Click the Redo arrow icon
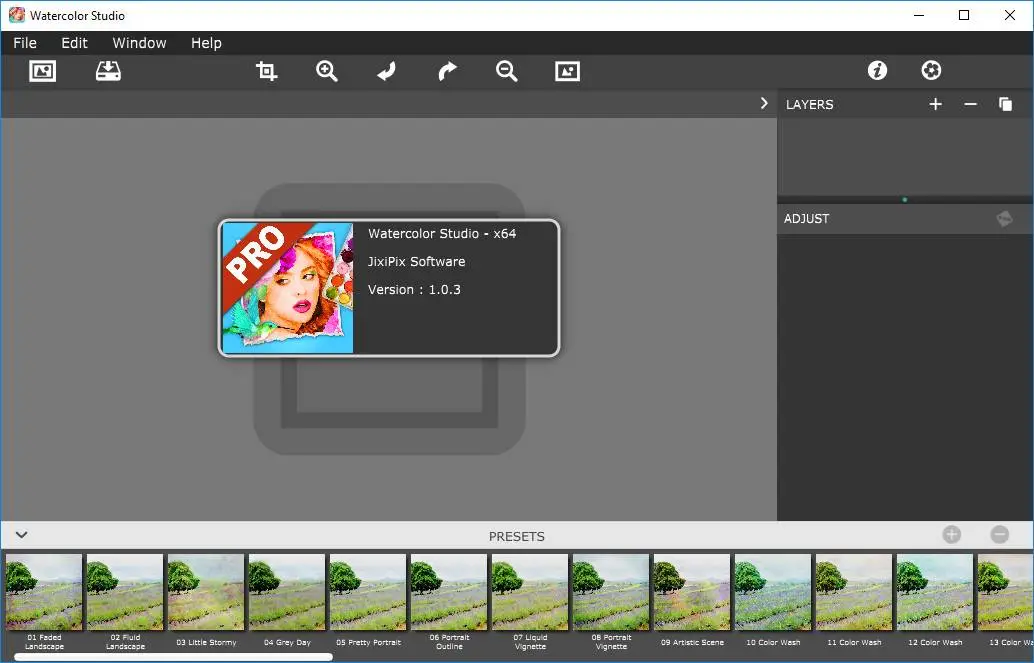Image resolution: width=1034 pixels, height=663 pixels. click(447, 71)
